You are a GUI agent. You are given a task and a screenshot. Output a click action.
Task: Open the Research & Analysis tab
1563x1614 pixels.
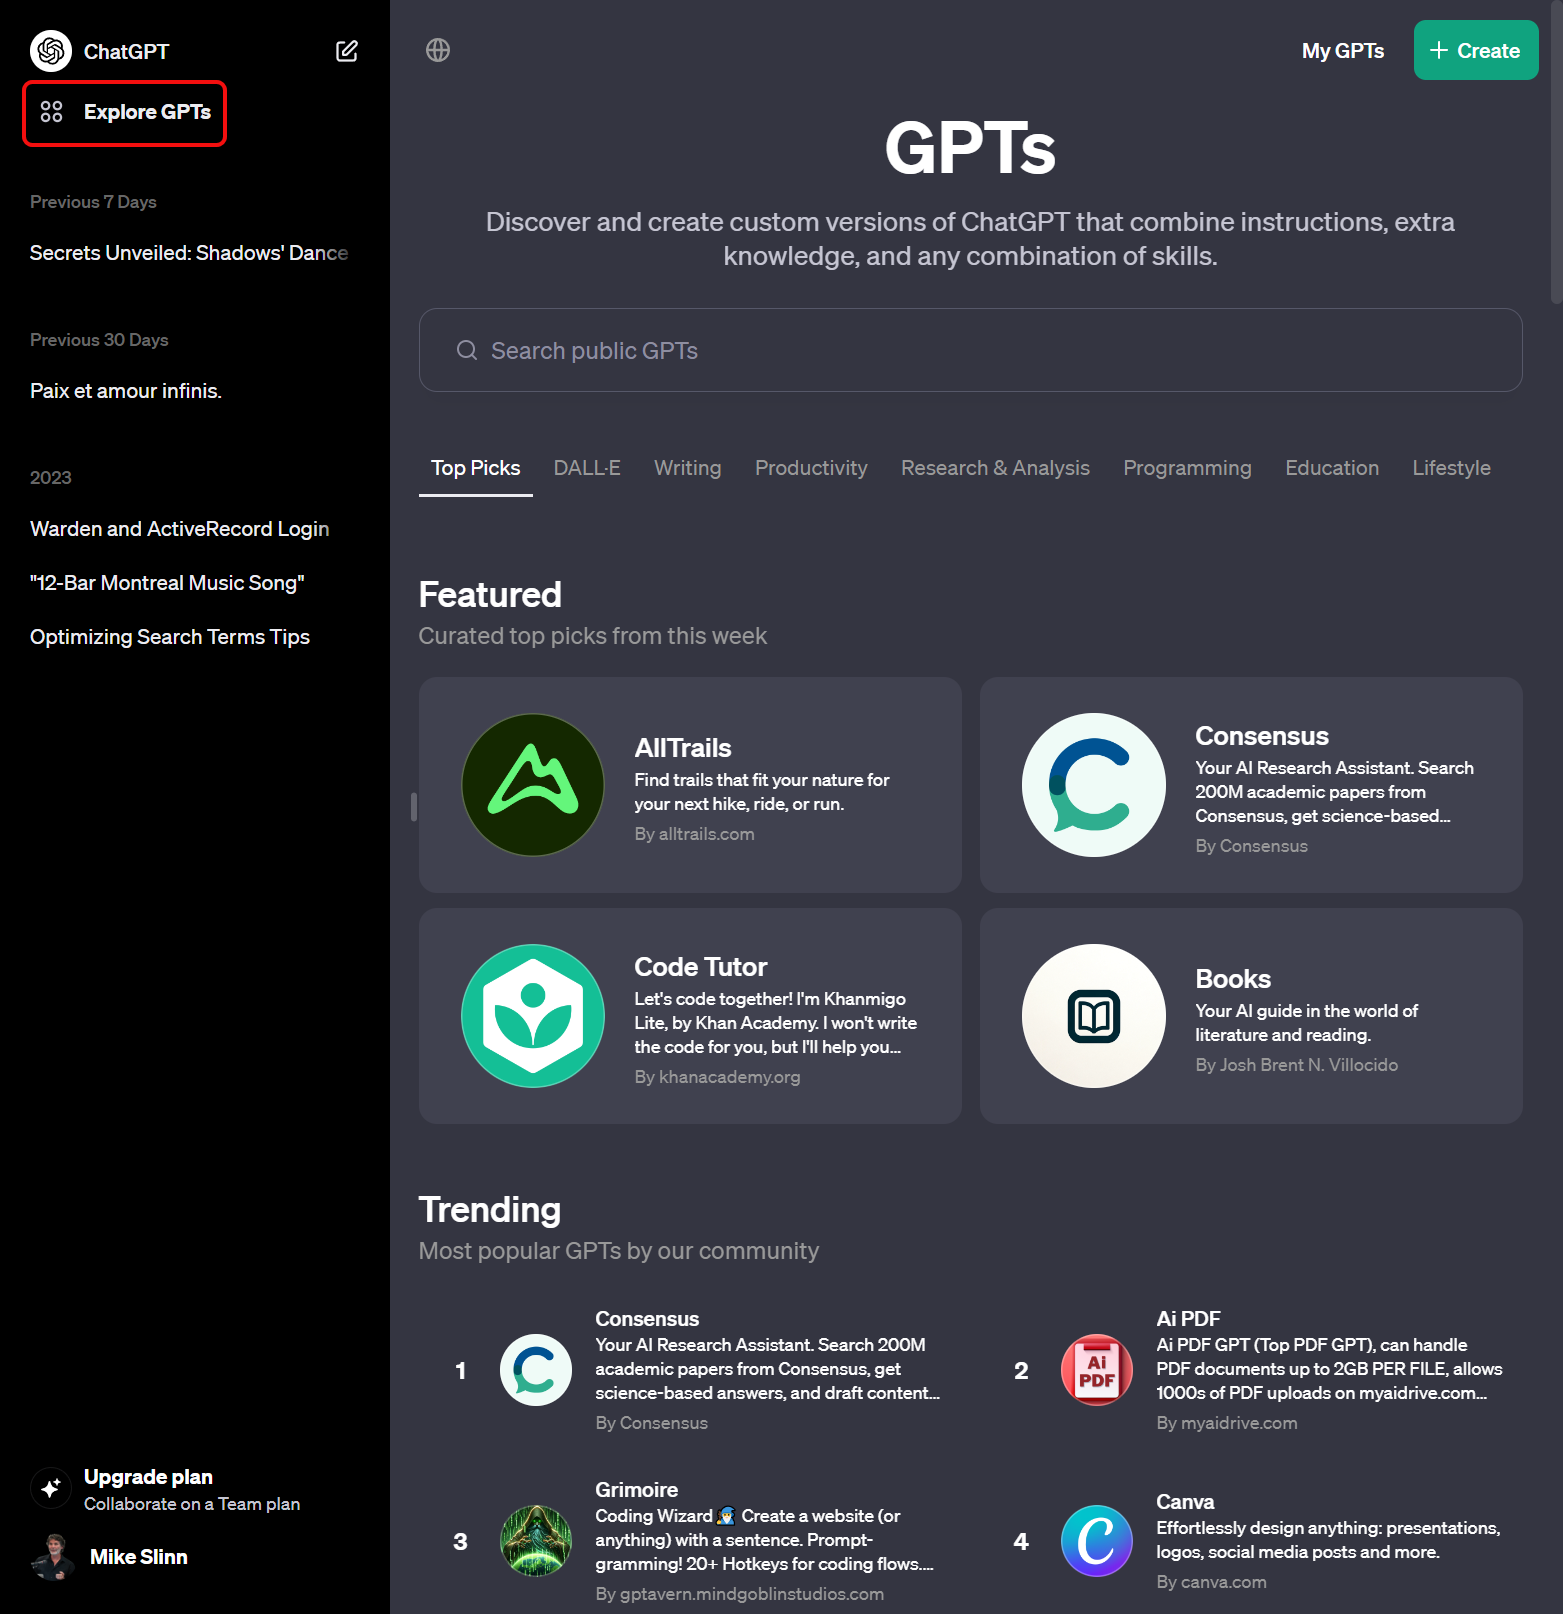point(995,468)
